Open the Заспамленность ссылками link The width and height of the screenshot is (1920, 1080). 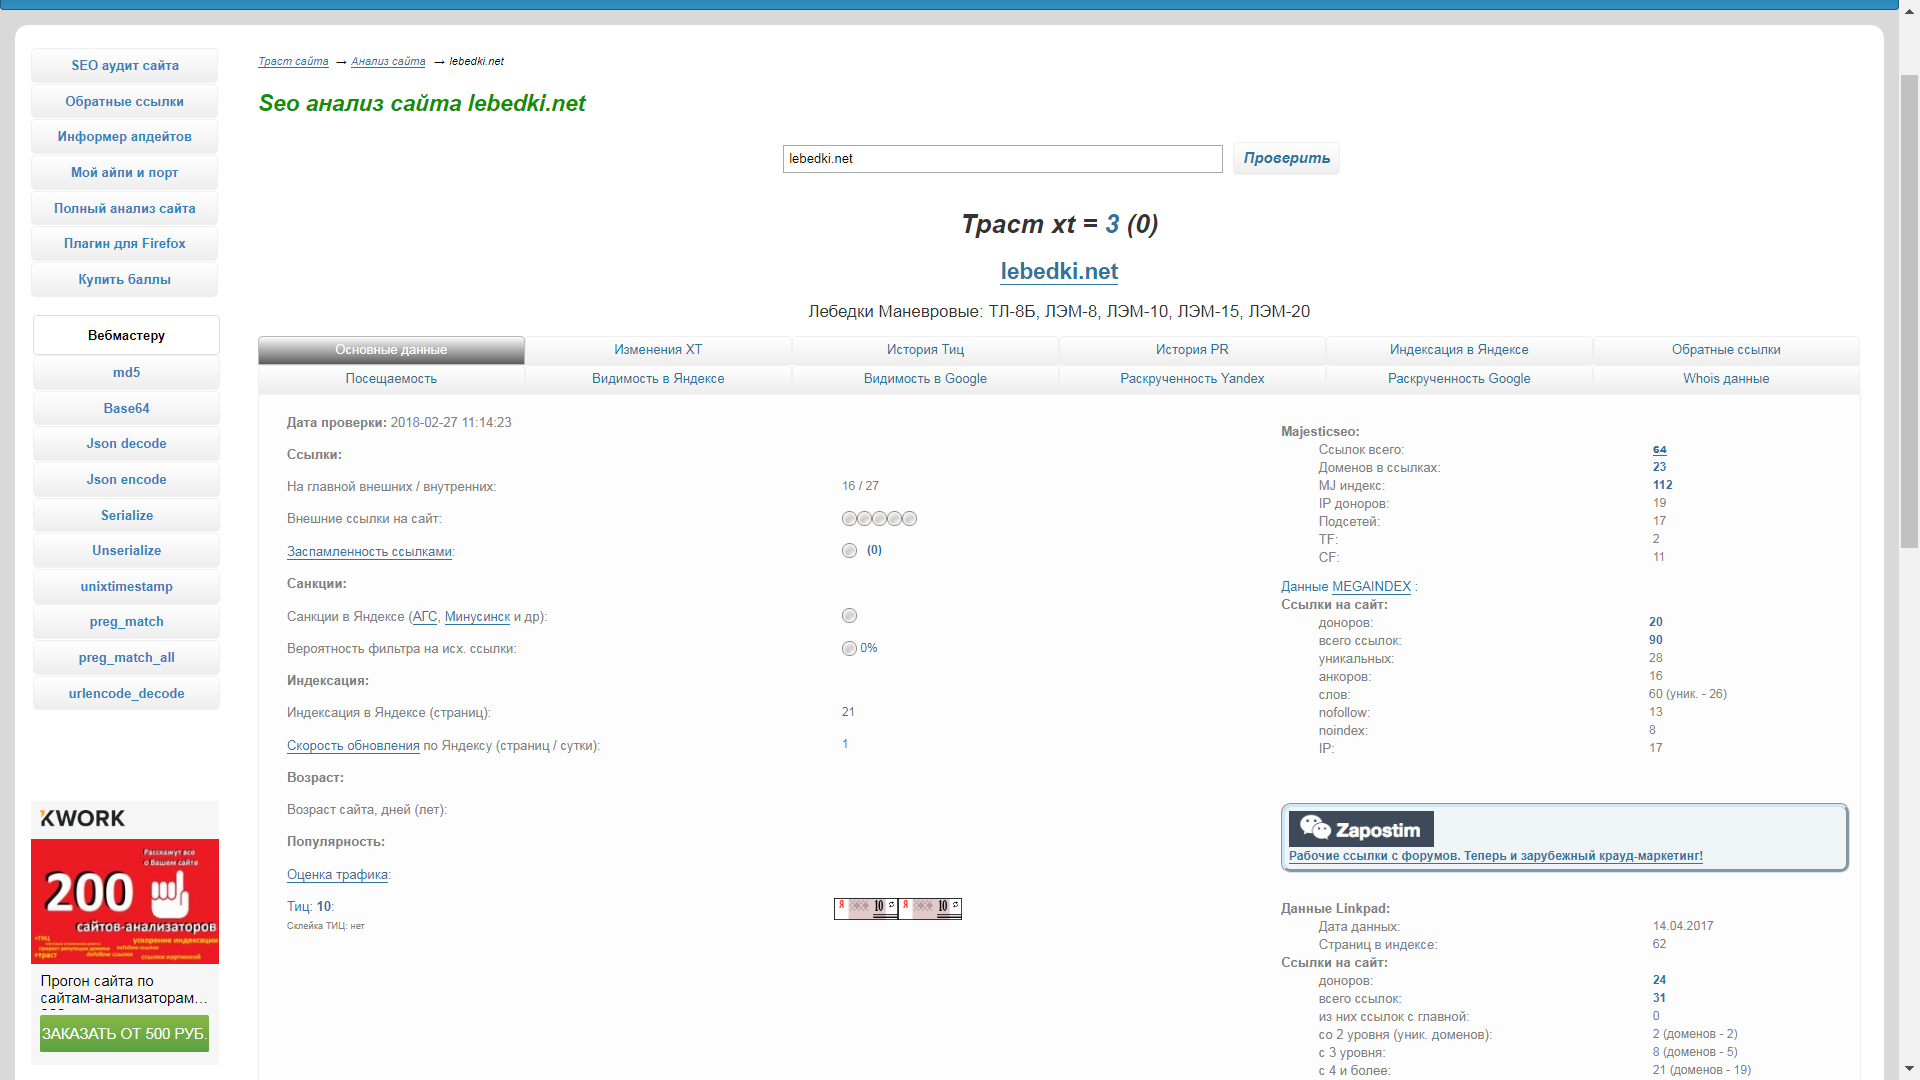(x=370, y=552)
